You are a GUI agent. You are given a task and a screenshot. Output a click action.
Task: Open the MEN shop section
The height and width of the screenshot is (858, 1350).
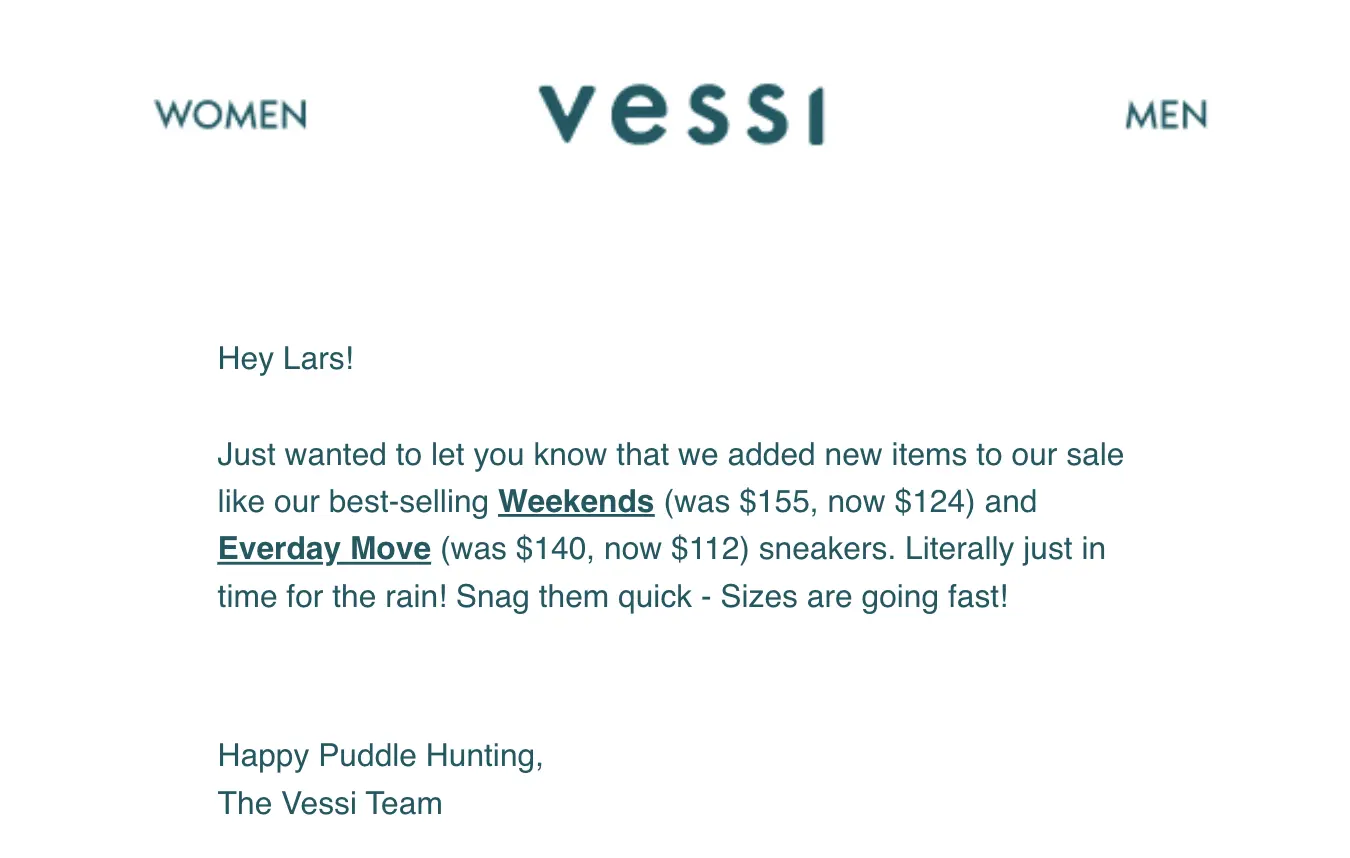tap(1166, 115)
